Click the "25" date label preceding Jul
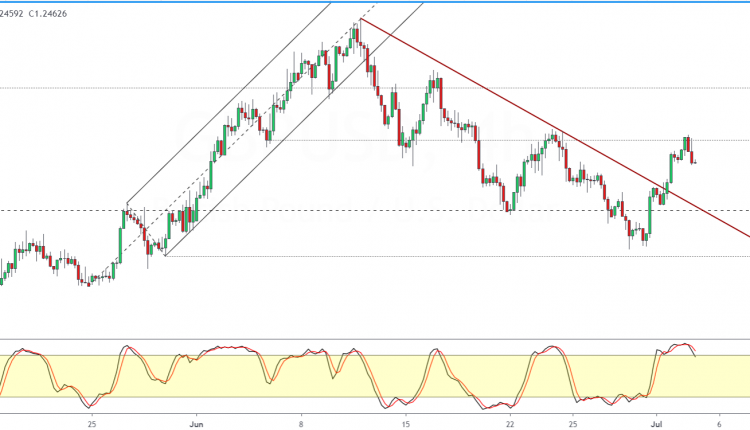 (573, 424)
